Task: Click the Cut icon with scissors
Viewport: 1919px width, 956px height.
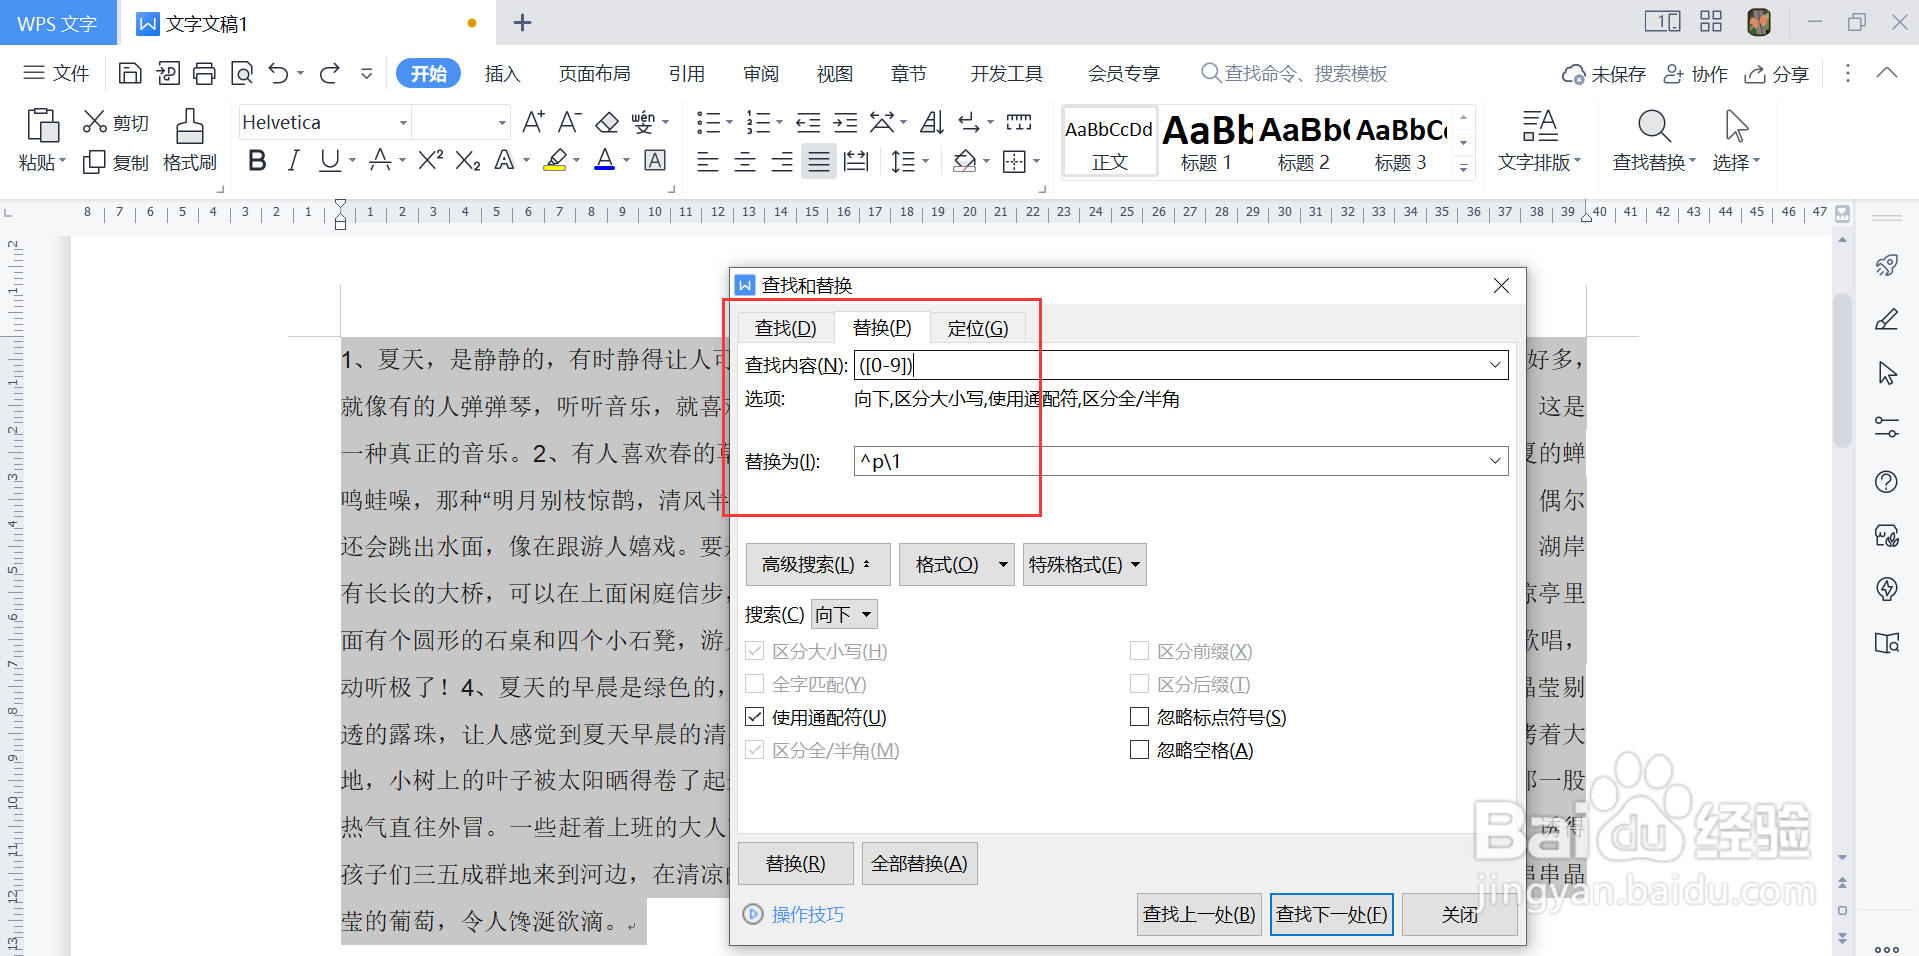Action: [x=96, y=121]
